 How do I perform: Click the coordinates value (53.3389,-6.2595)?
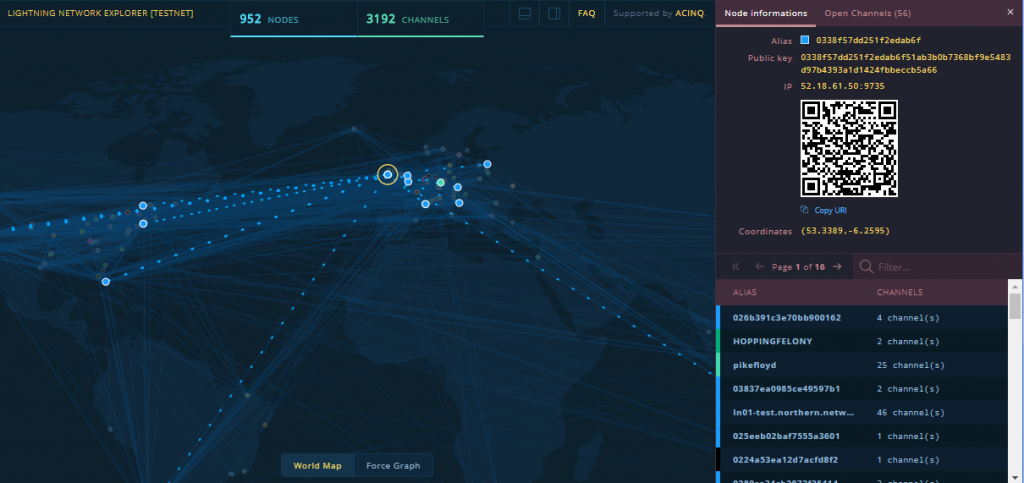(x=845, y=231)
